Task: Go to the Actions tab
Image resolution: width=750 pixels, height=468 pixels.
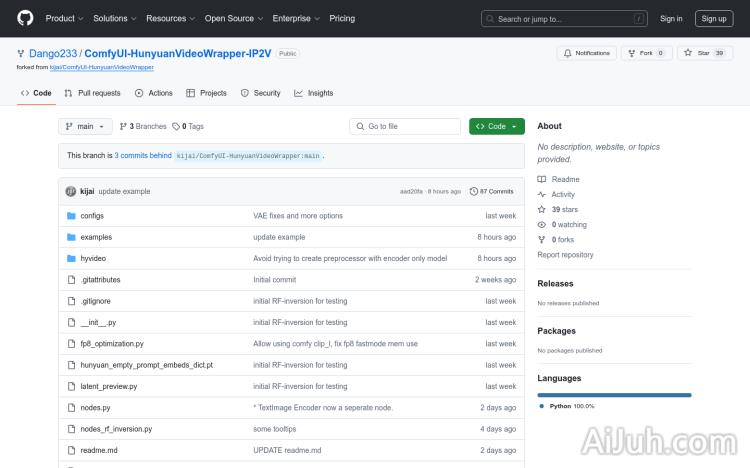Action: [x=154, y=93]
